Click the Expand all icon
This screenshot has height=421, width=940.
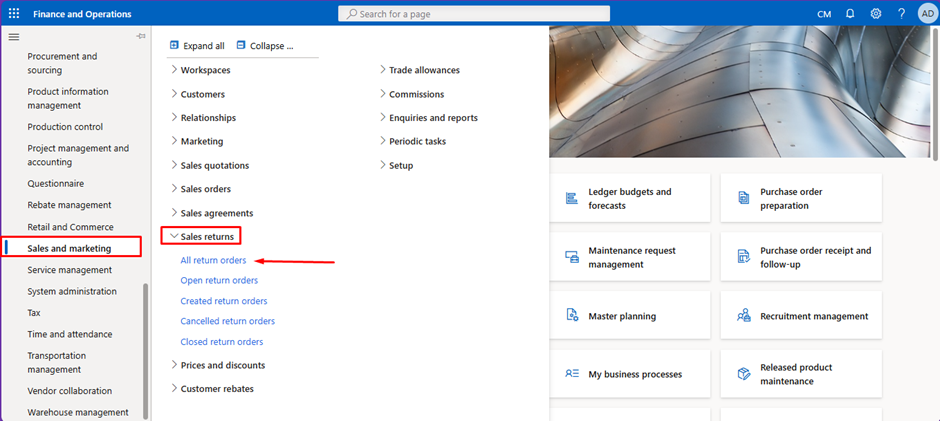click(174, 45)
